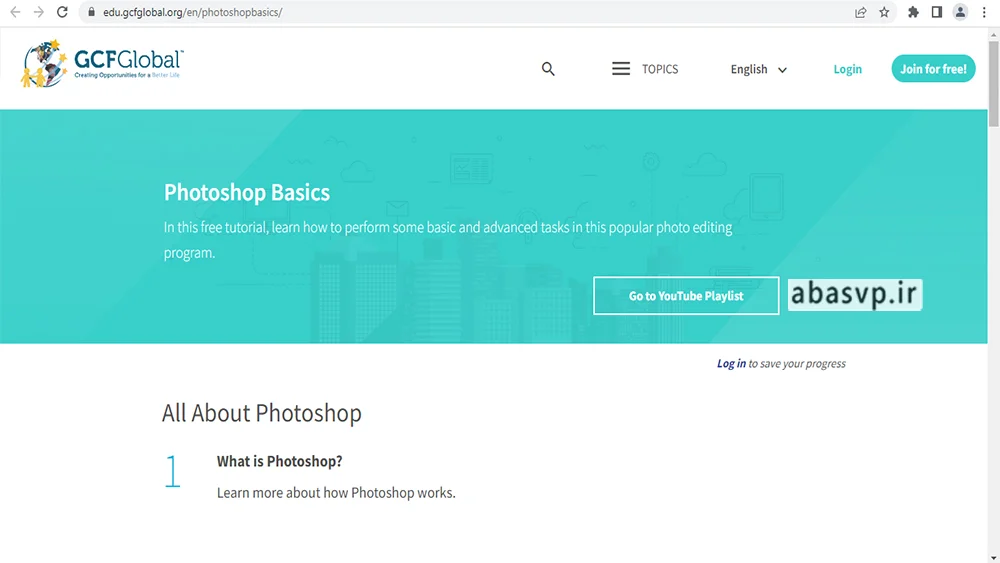Open site search magnifier icon

548,69
